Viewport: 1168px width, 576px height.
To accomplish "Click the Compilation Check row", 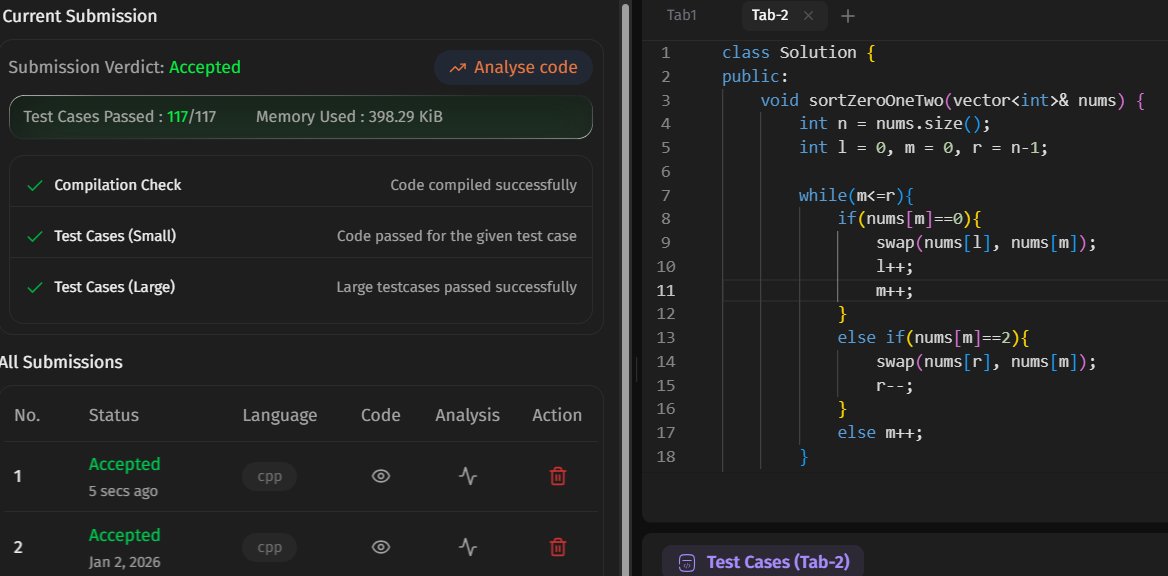I will tap(301, 185).
